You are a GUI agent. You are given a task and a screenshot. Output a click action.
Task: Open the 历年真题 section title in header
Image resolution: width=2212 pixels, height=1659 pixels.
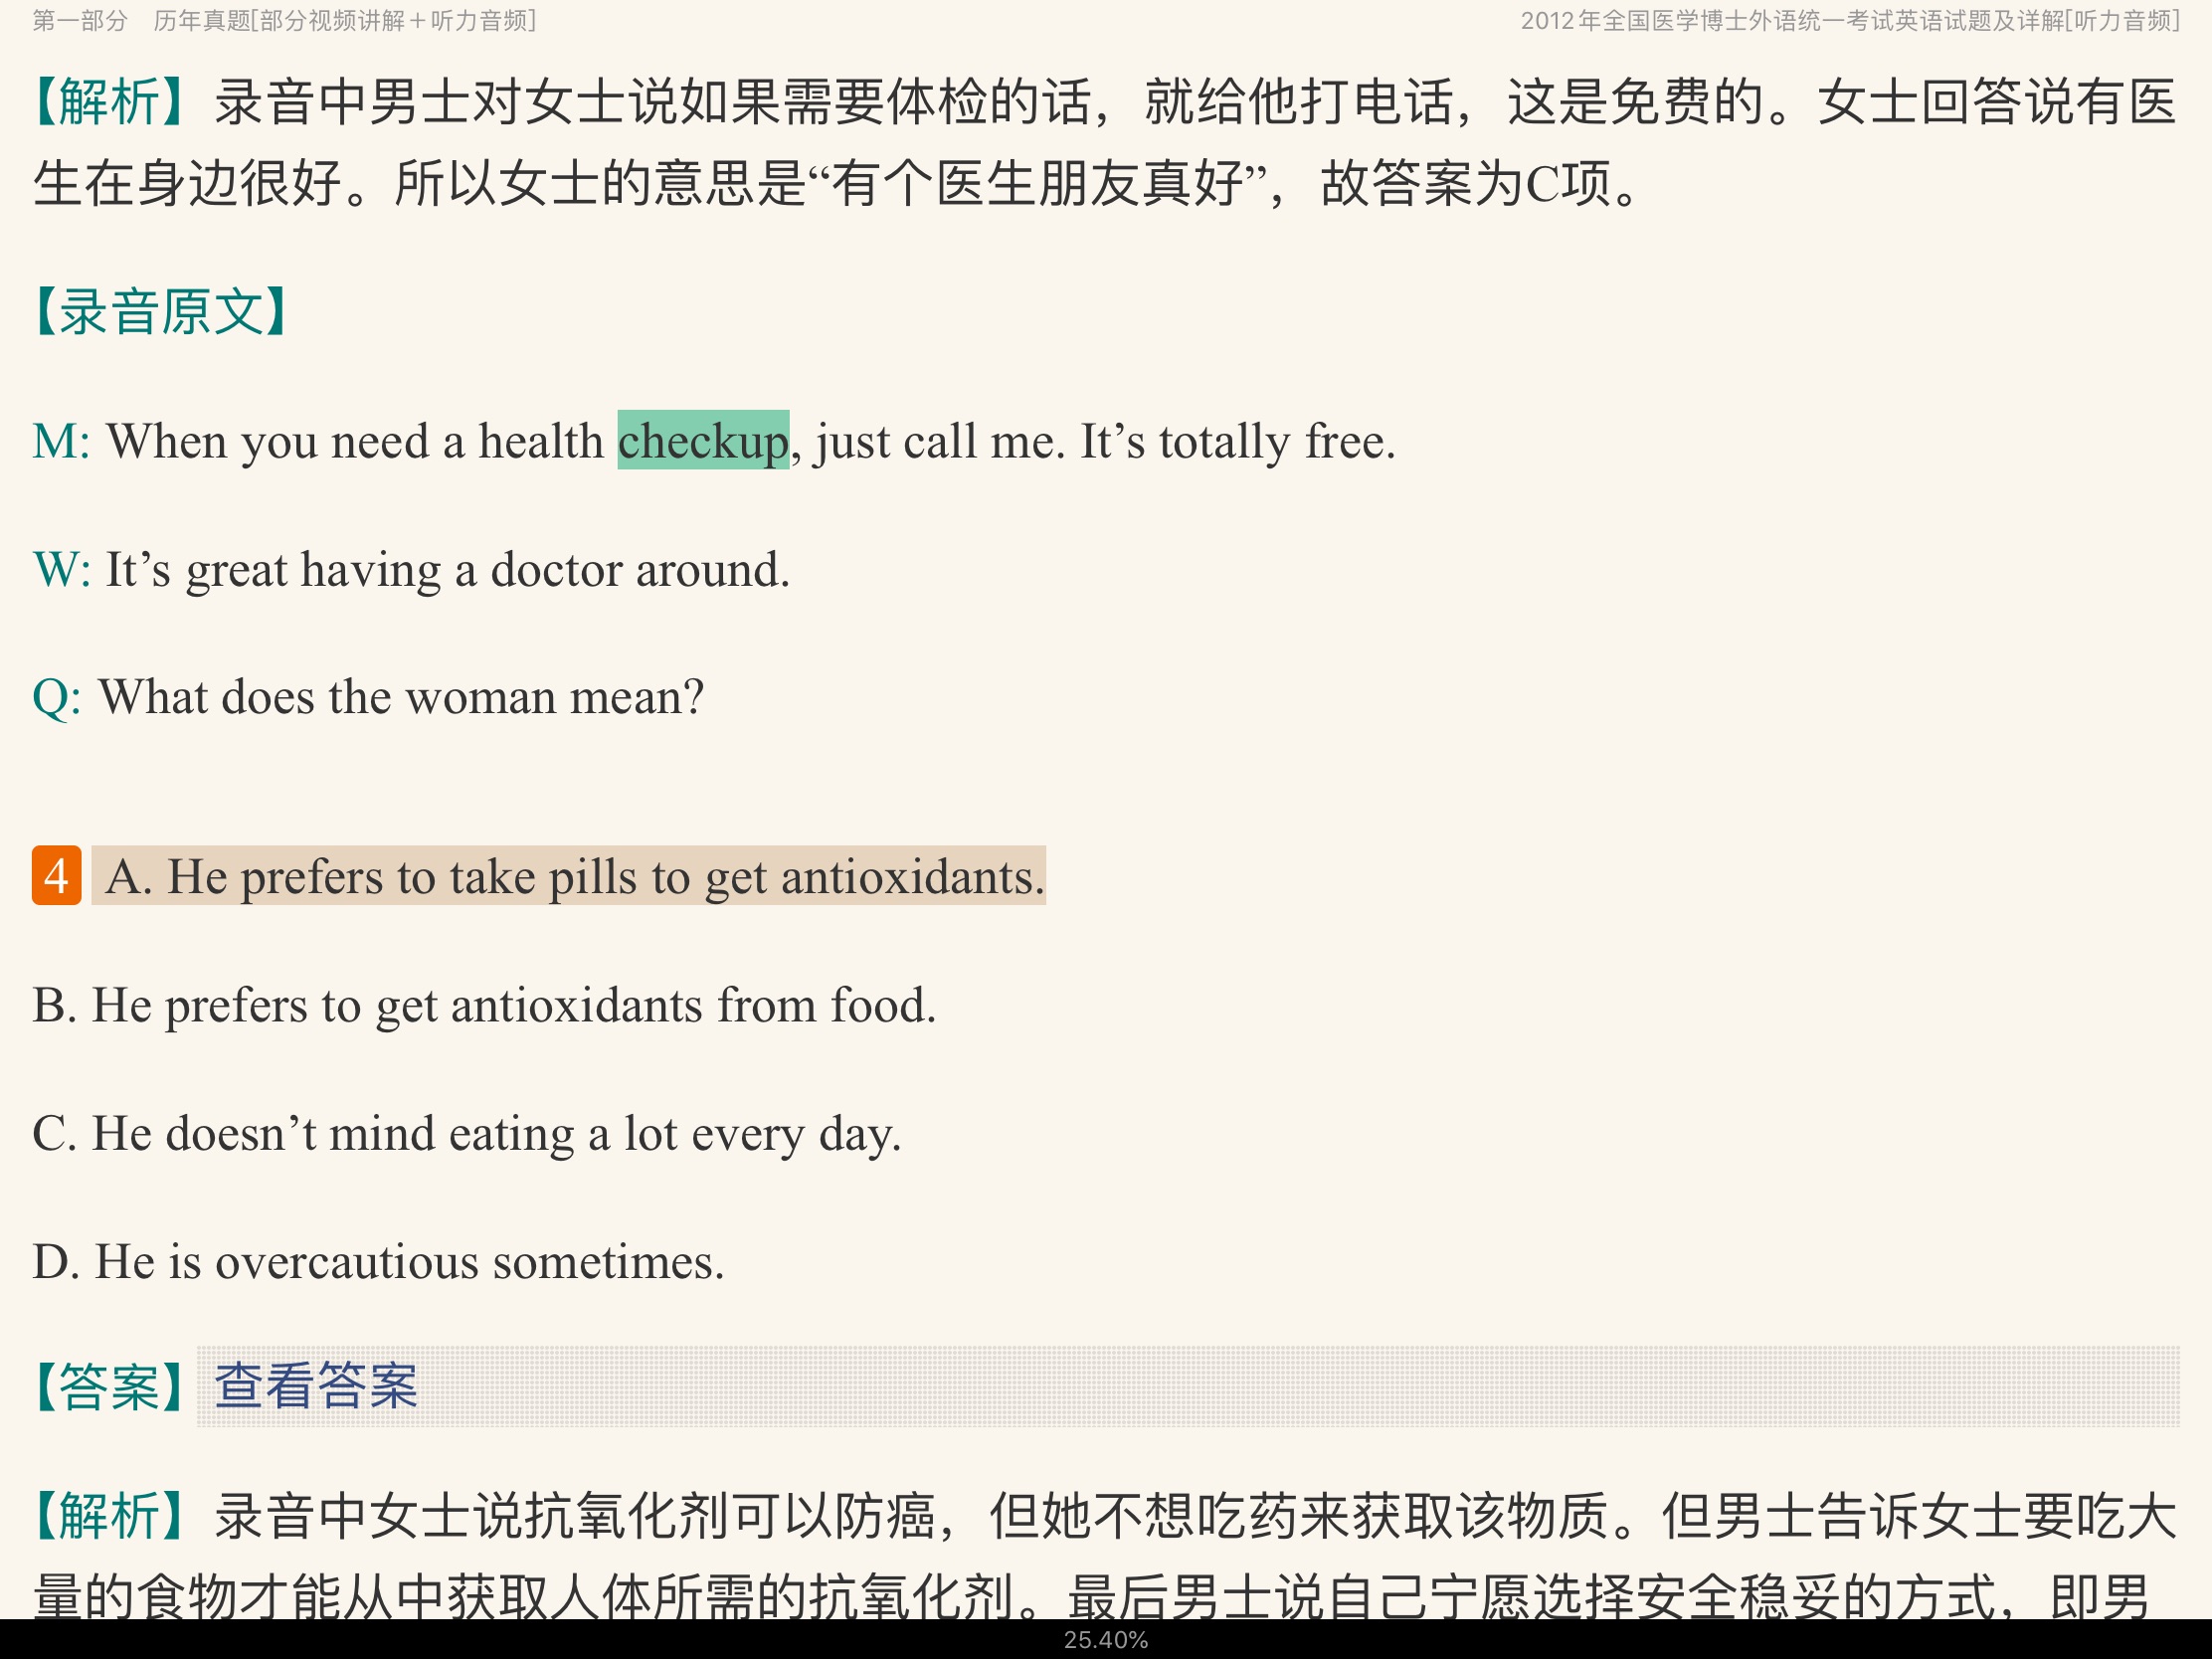(345, 21)
